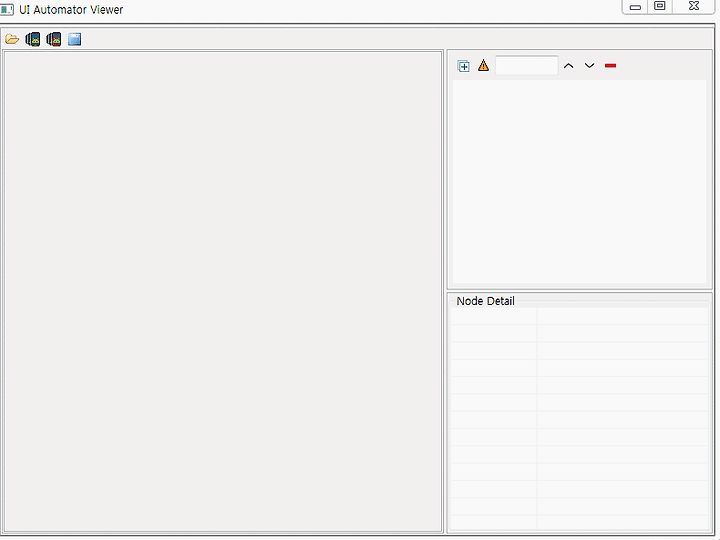Go to the previous search result with the up chevron
Image resolution: width=720 pixels, height=540 pixels.
click(568, 66)
